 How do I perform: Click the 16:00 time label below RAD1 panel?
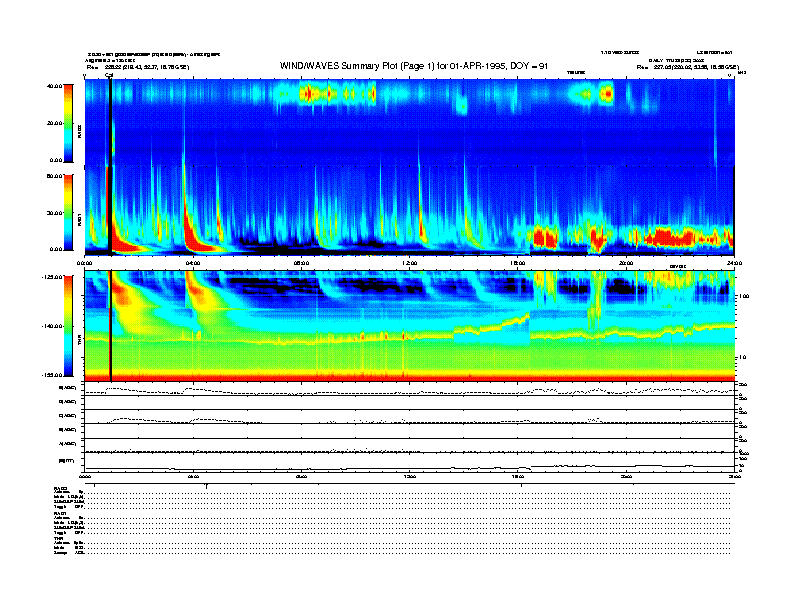[518, 263]
